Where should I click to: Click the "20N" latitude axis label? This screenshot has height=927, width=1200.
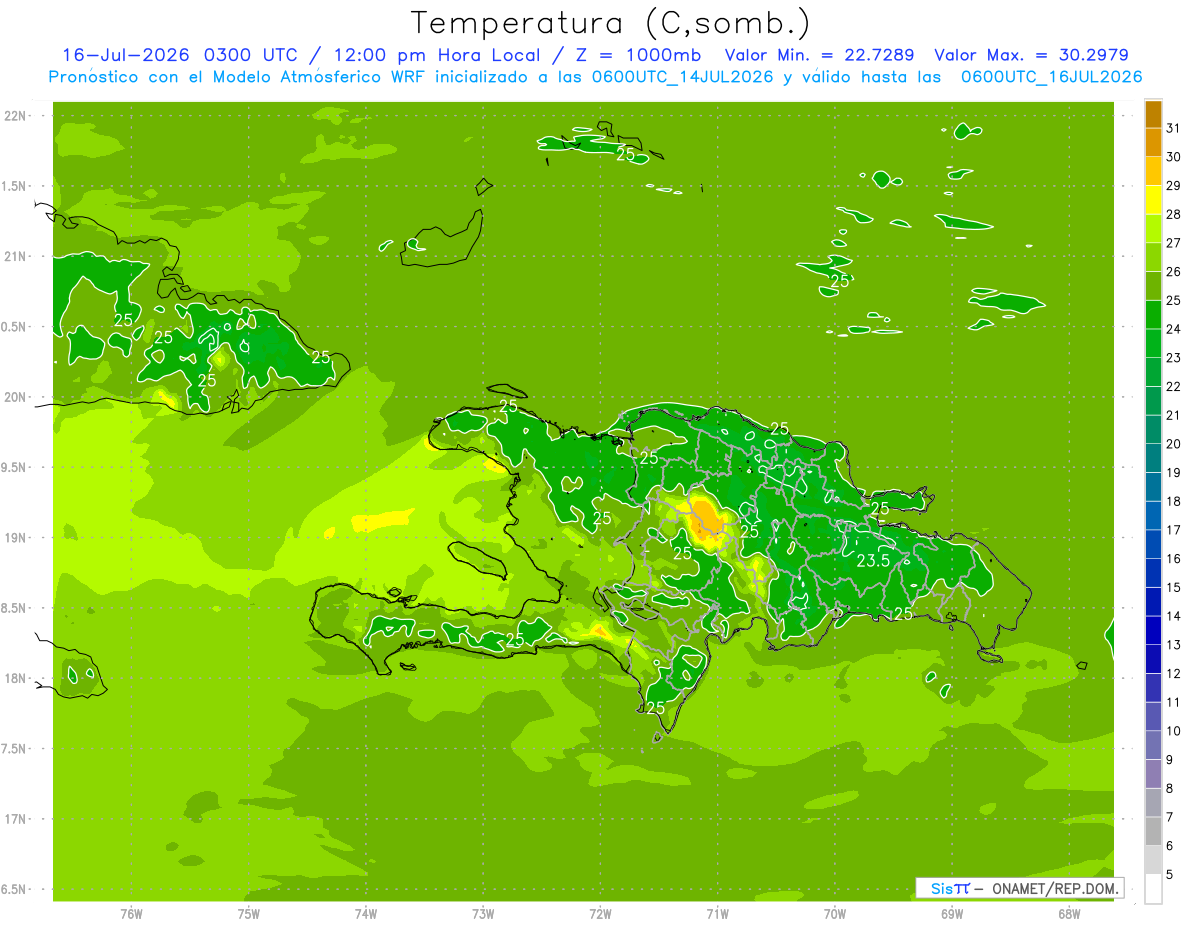click(15, 398)
